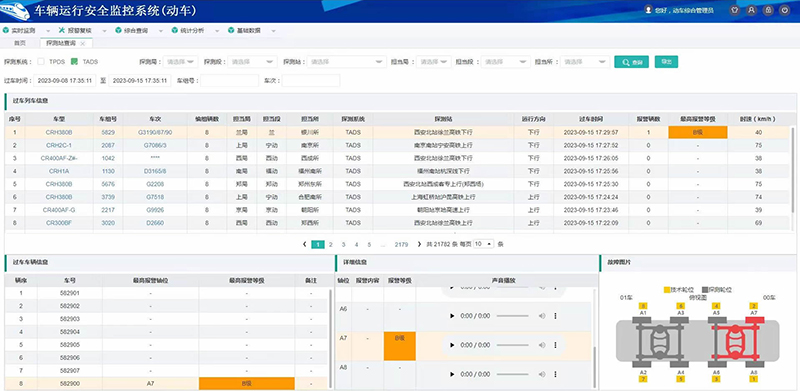The height and width of the screenshot is (391, 800).
Task: Open the 探测站 dropdown
Action: [347, 62]
